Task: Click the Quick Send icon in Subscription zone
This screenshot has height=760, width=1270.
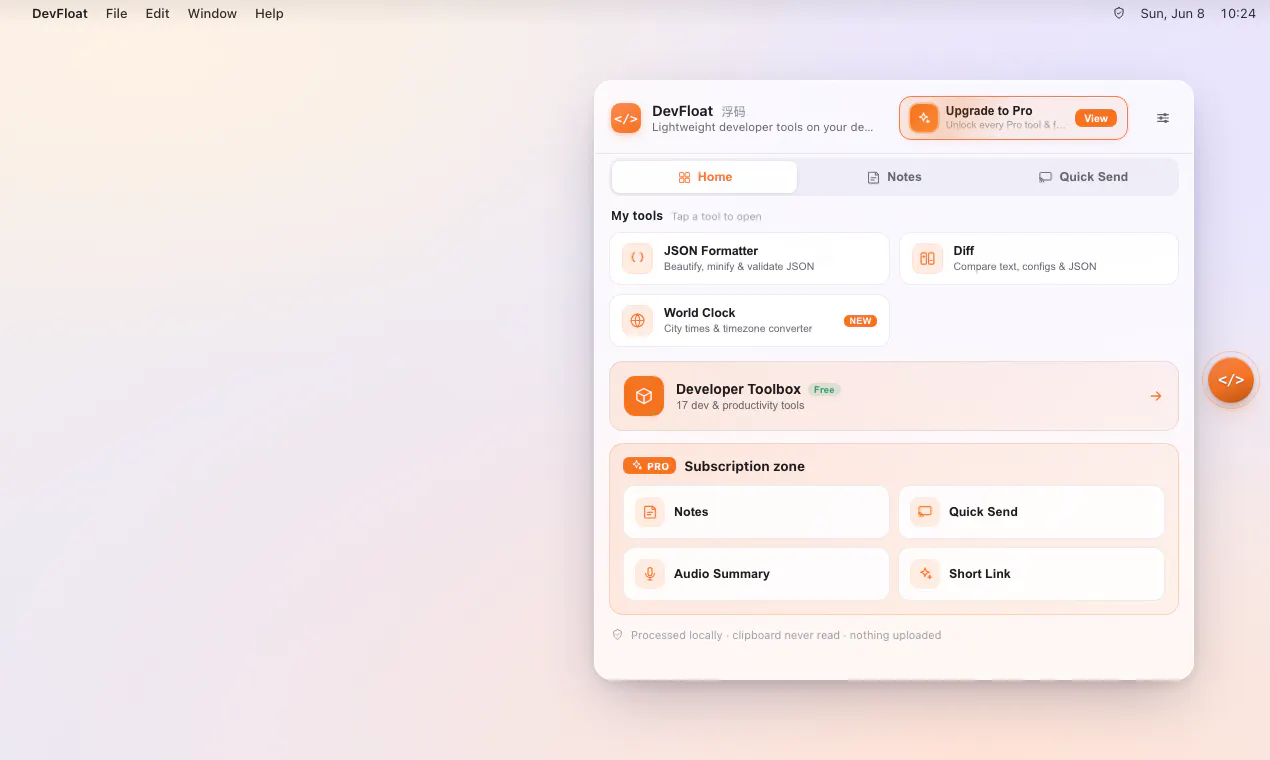Action: point(925,512)
